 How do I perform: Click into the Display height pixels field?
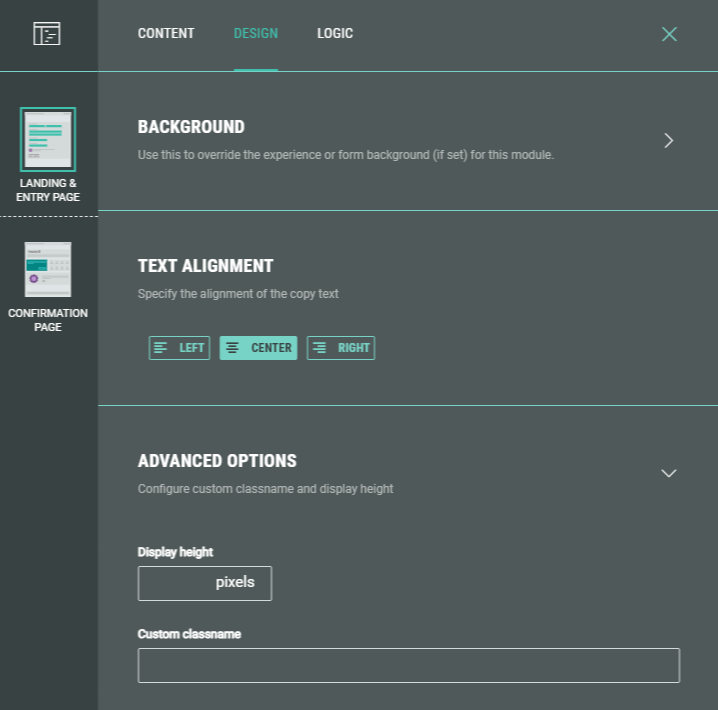pos(177,583)
